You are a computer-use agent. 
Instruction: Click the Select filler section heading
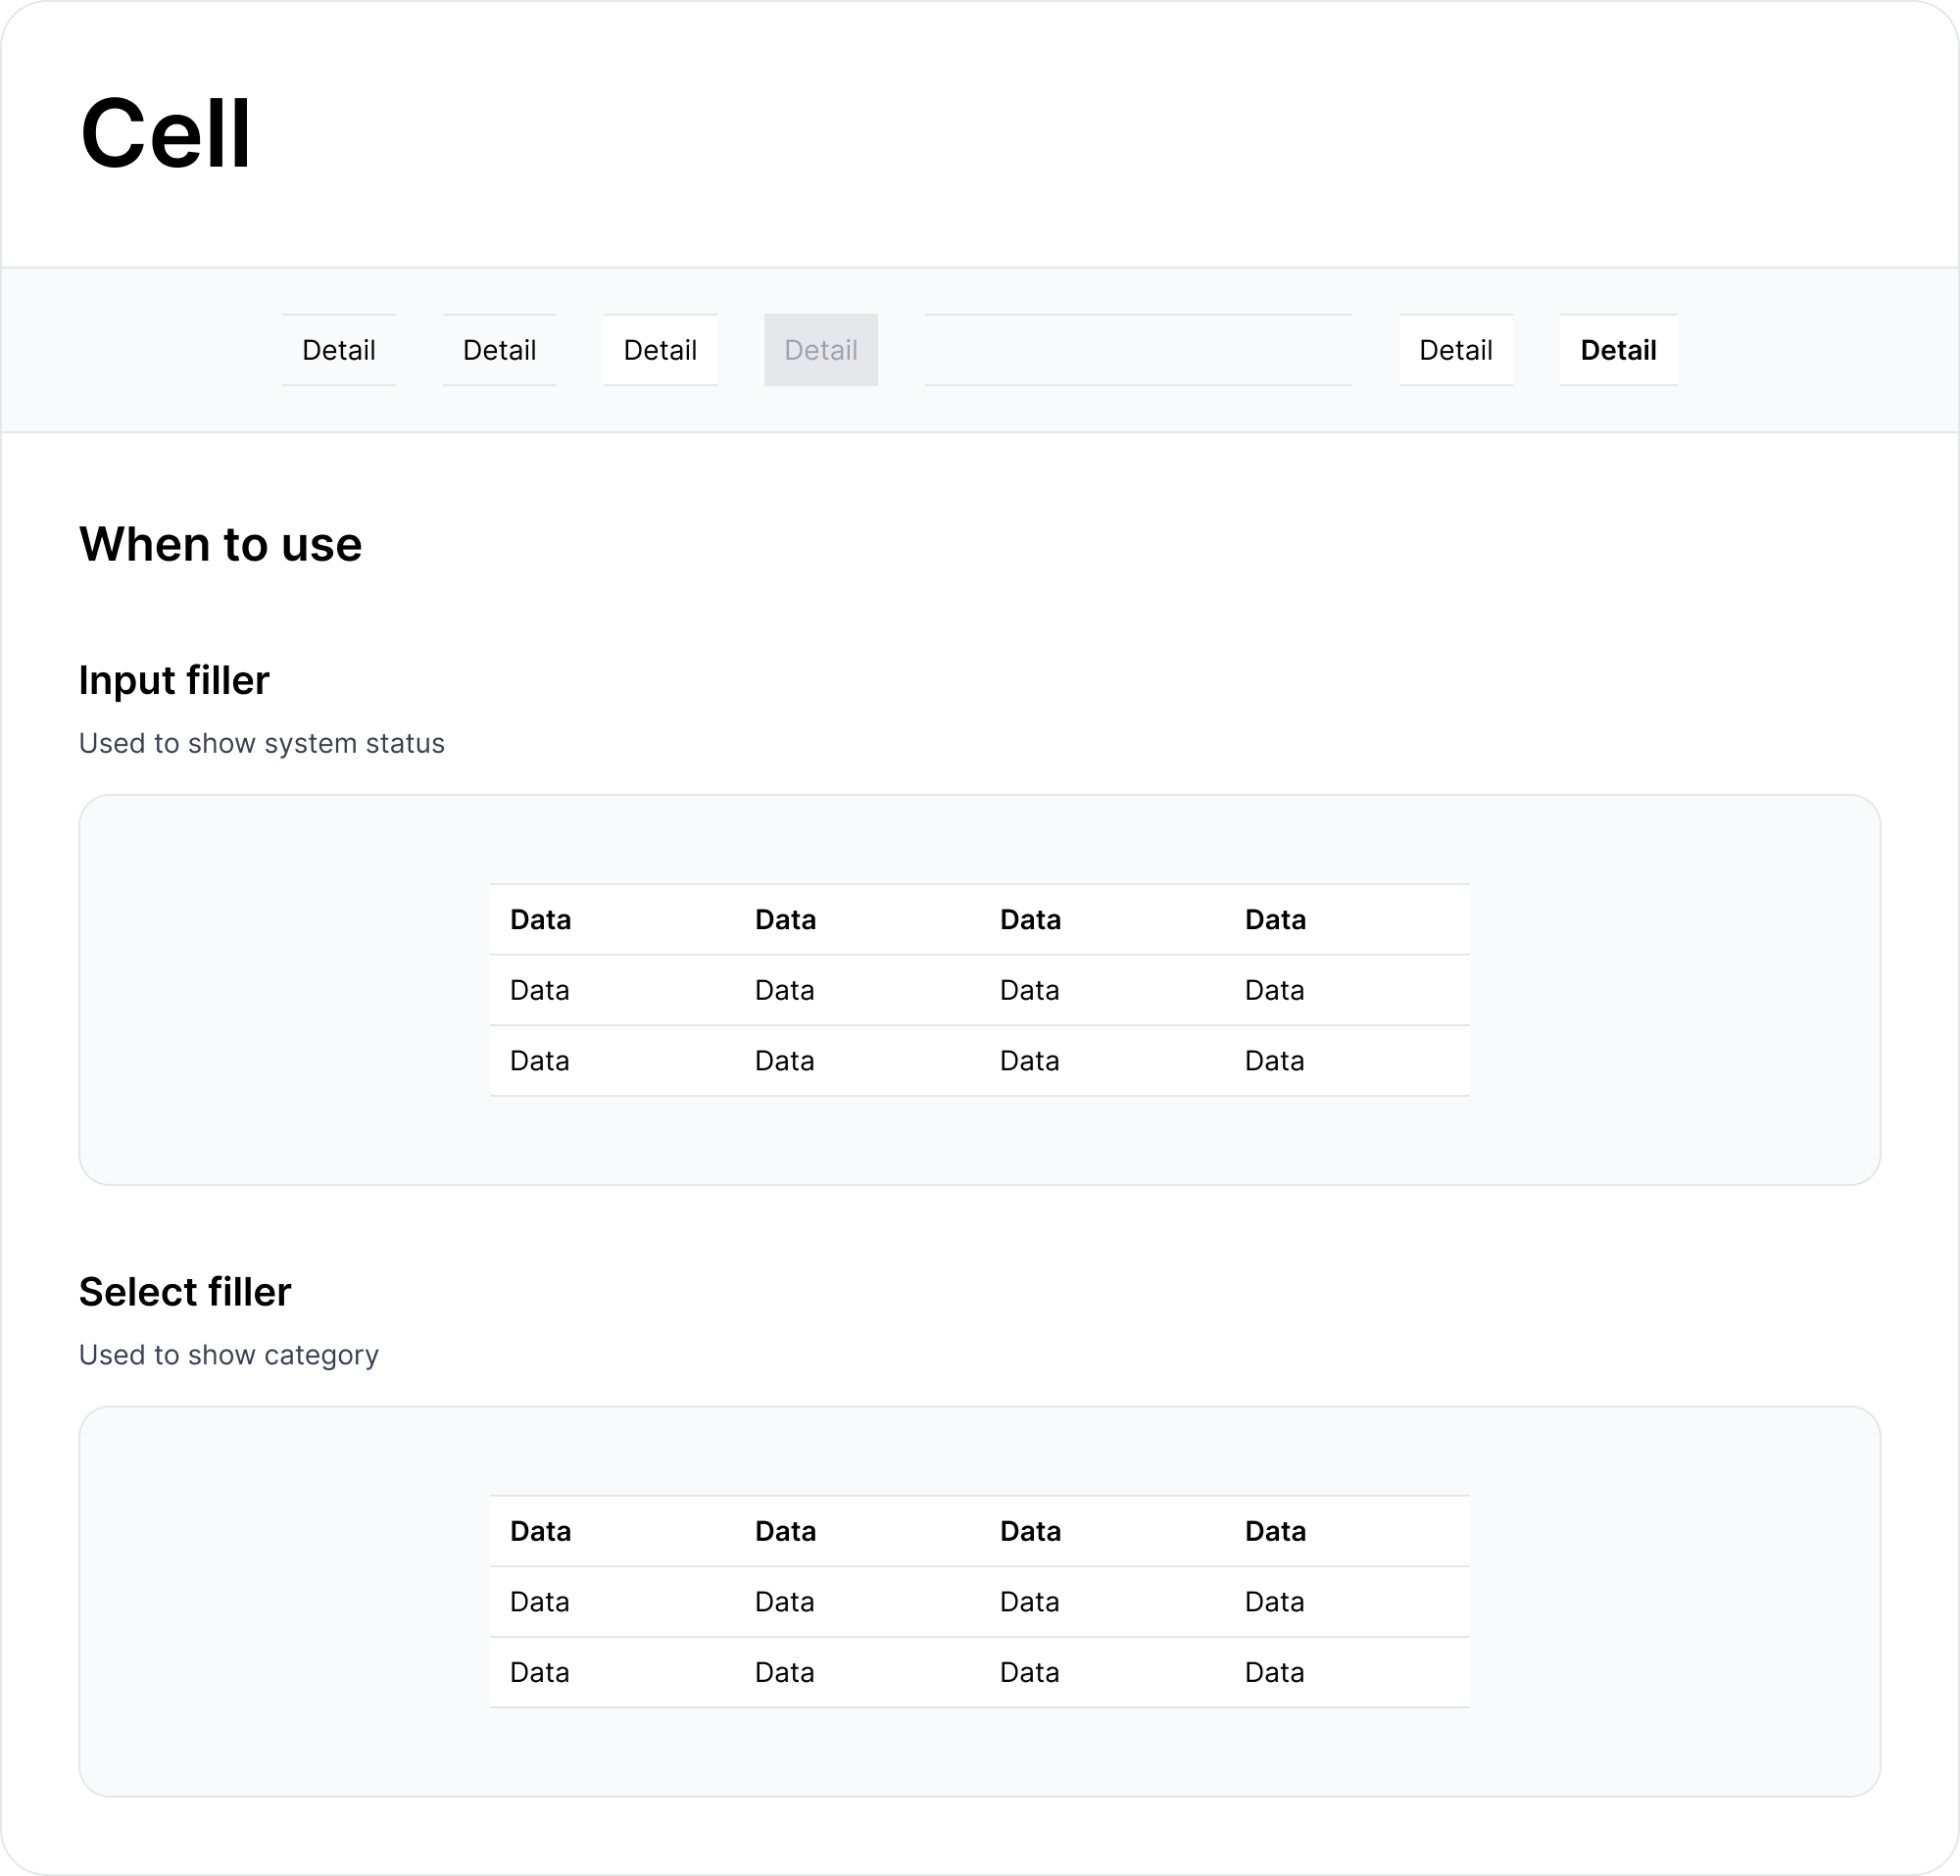(185, 1291)
